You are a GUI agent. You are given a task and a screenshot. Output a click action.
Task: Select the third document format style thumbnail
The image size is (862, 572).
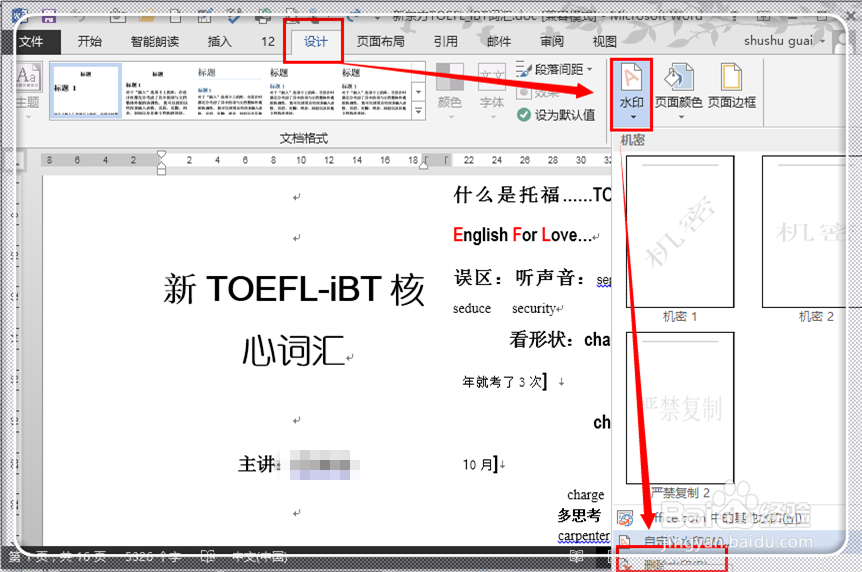click(230, 91)
